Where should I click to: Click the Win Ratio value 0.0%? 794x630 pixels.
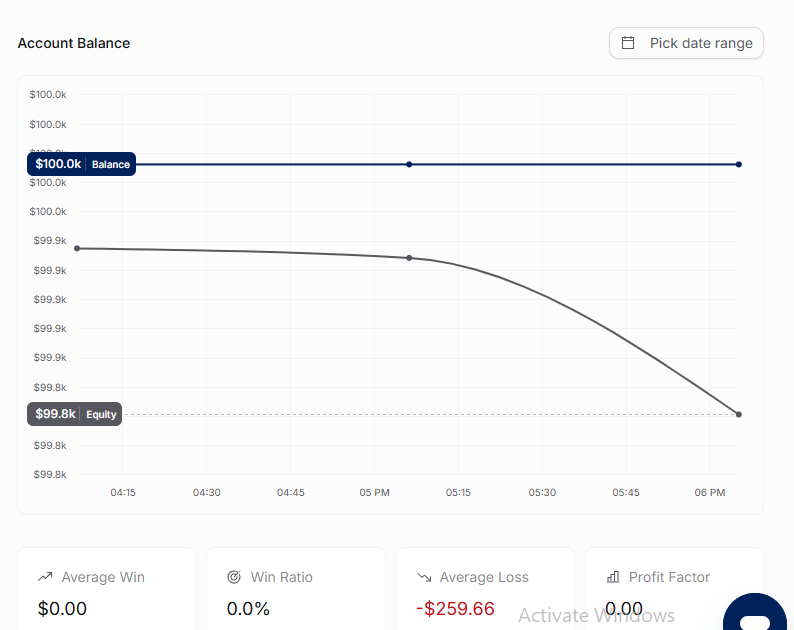248,608
